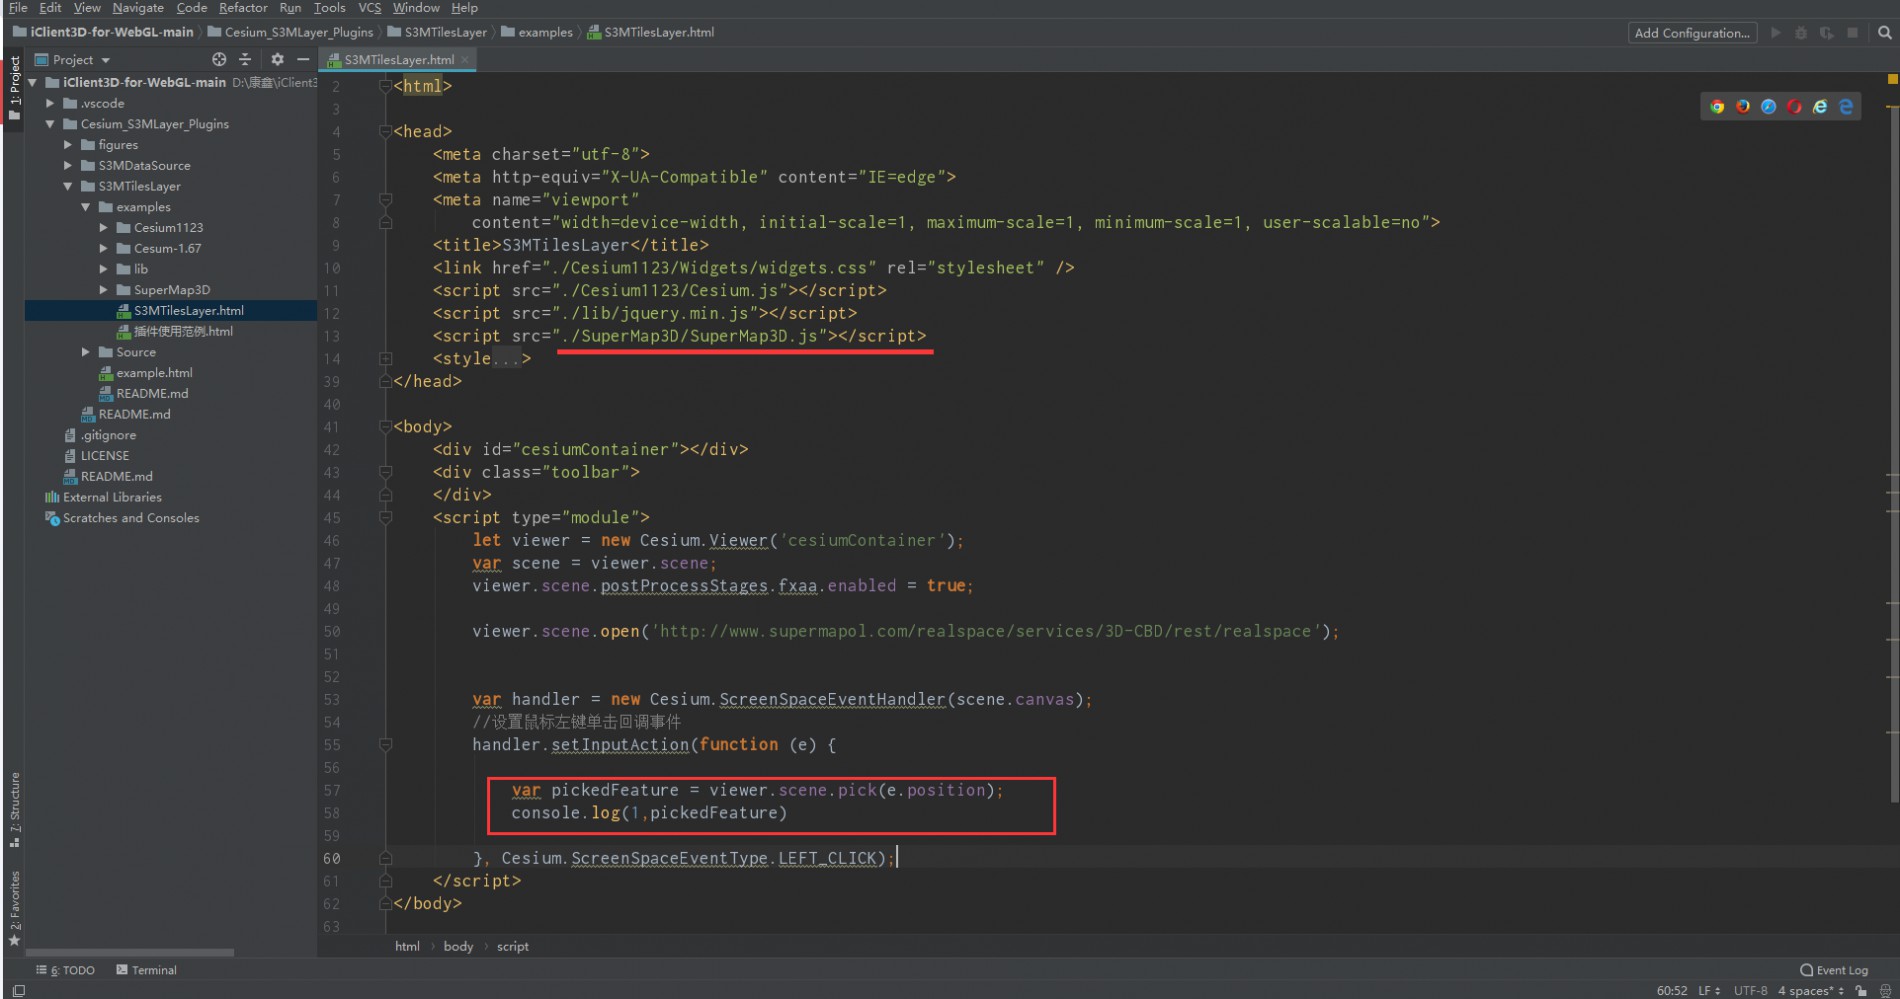The image size is (1900, 999).
Task: Toggle the 1: Project side tab
Action: pyautogui.click(x=14, y=88)
